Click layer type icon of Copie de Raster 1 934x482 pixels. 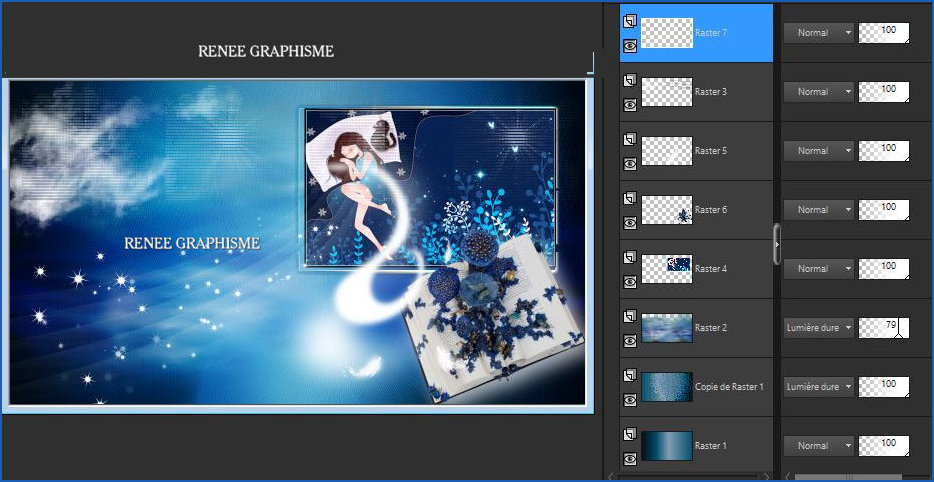point(630,375)
